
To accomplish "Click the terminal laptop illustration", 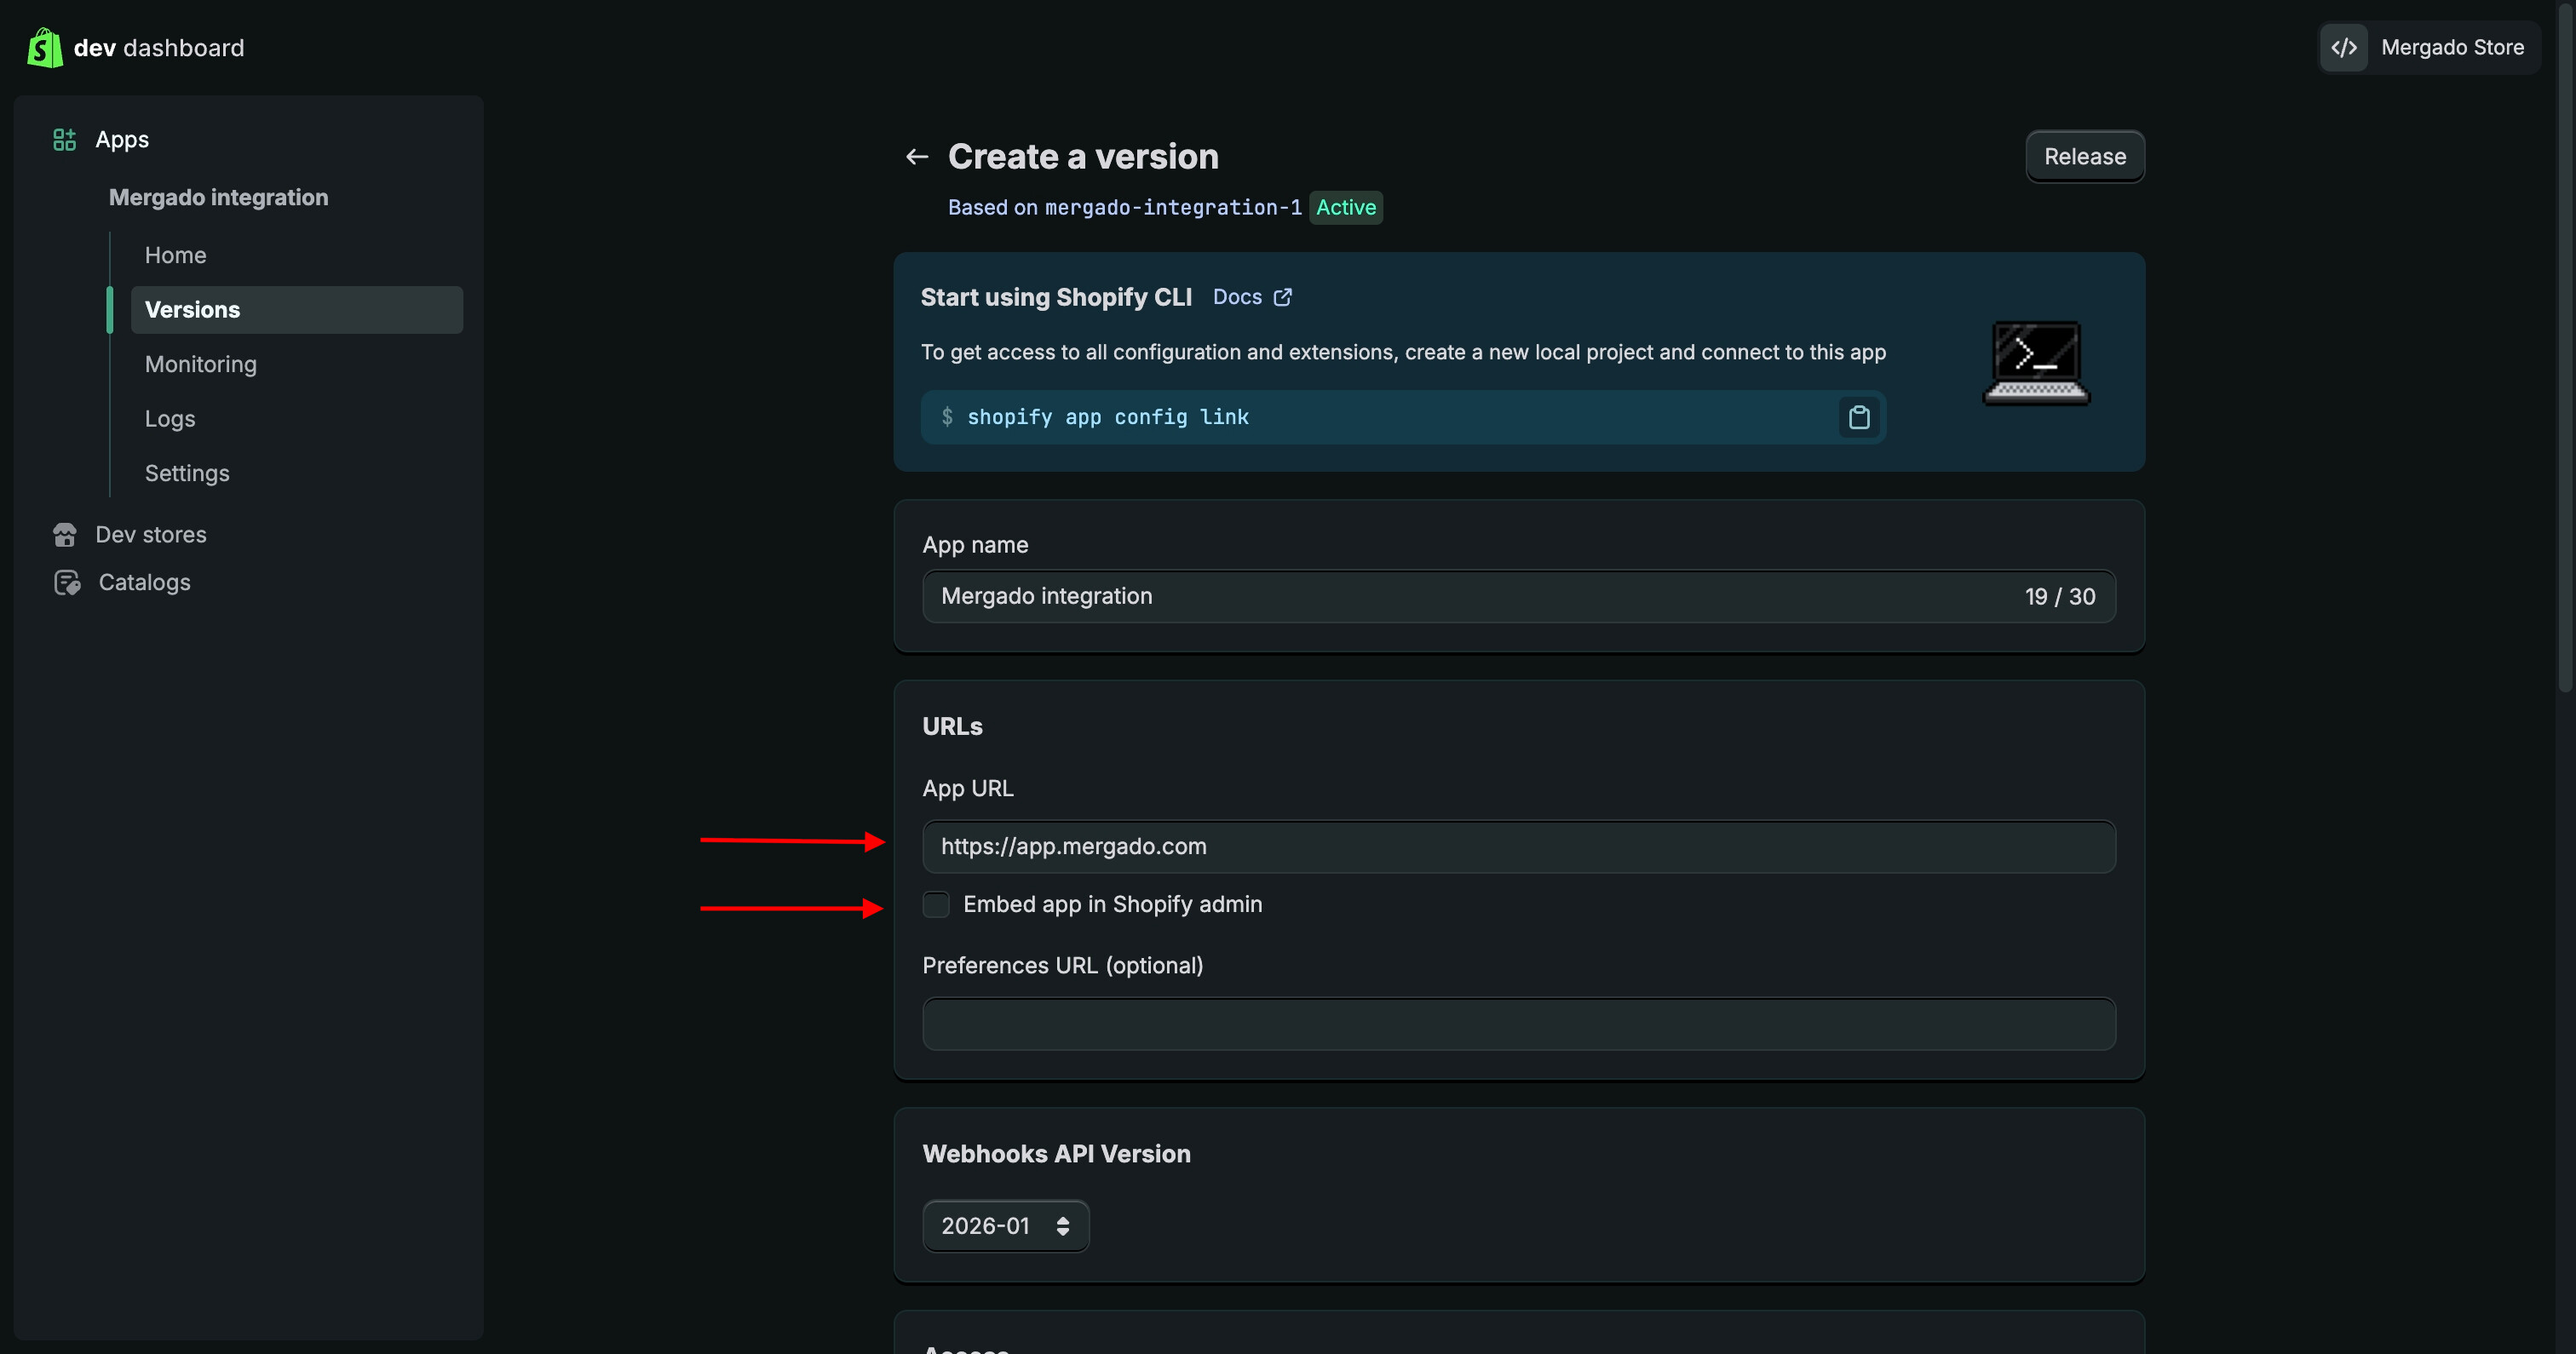I will tap(2036, 362).
